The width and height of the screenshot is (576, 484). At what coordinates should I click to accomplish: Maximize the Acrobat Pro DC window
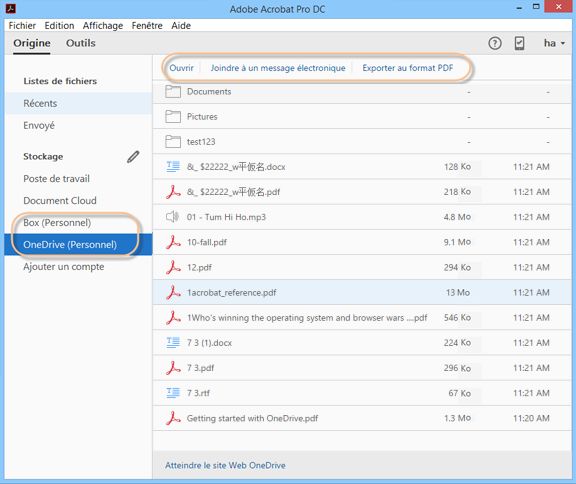[536, 7]
